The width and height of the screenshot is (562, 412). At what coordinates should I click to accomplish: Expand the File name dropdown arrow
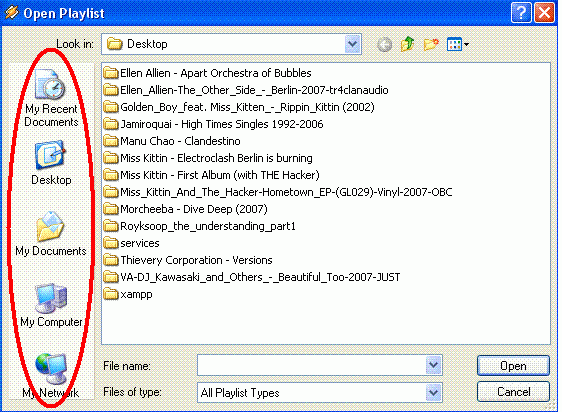click(x=434, y=365)
